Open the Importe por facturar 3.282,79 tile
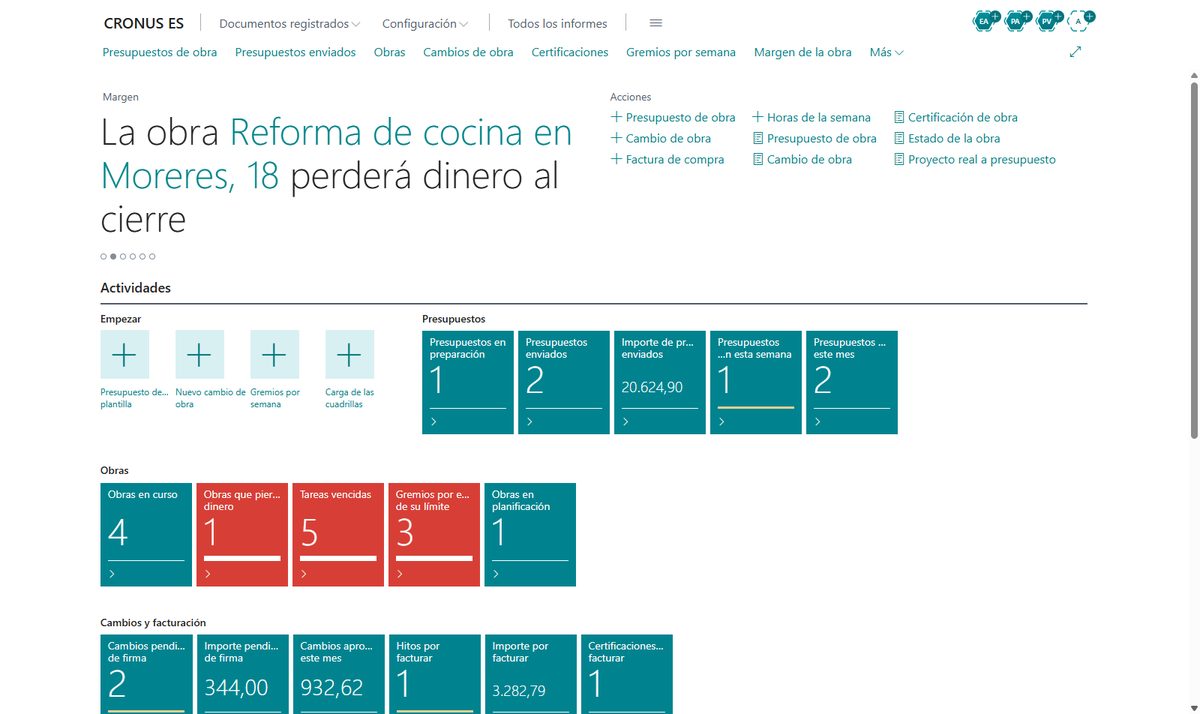The width and height of the screenshot is (1200, 714). click(530, 674)
